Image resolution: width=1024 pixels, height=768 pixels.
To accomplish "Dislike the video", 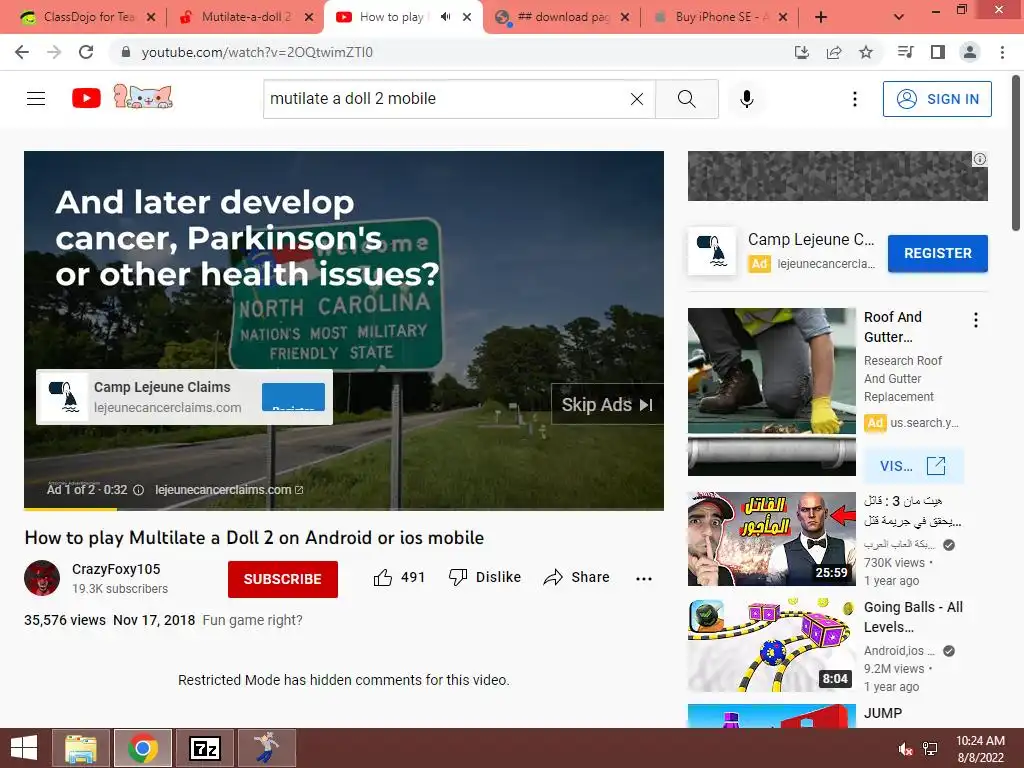I will 485,577.
